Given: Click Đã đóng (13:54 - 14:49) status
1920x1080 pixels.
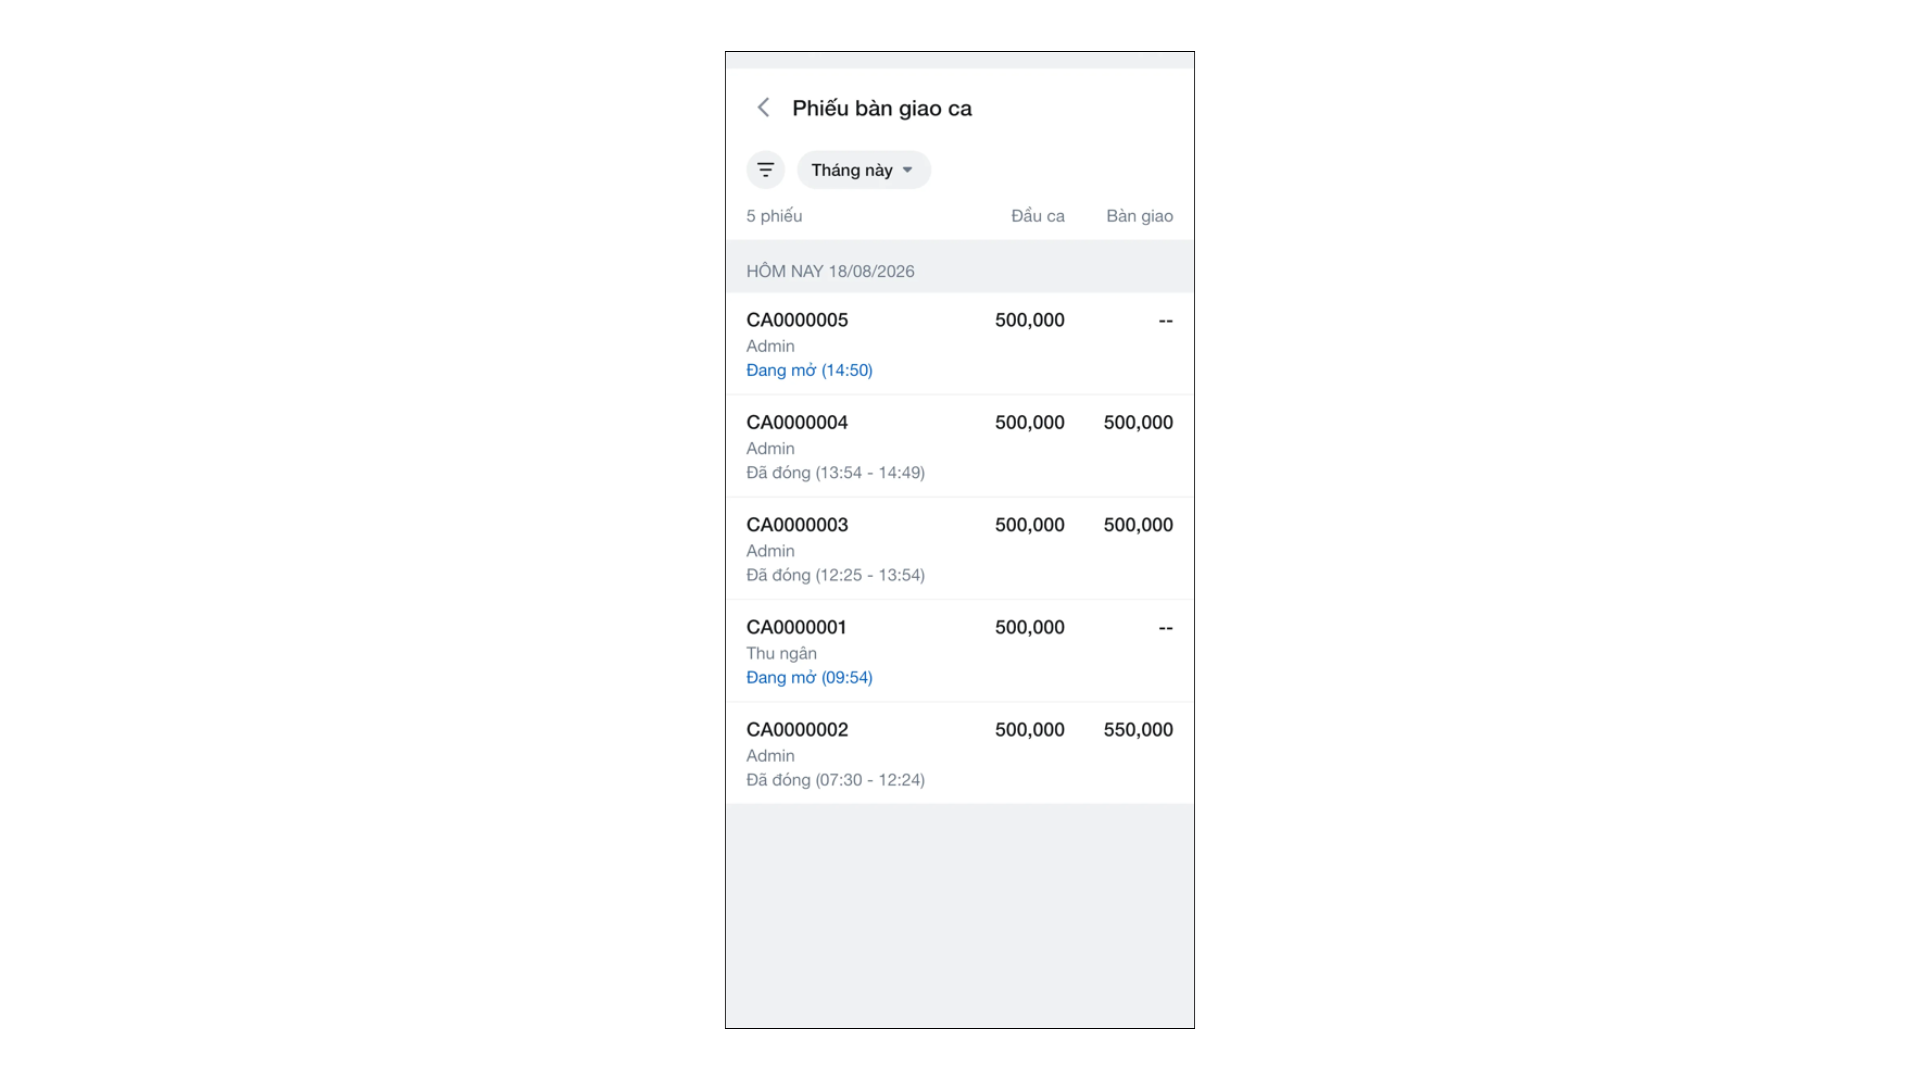Looking at the screenshot, I should 835,472.
